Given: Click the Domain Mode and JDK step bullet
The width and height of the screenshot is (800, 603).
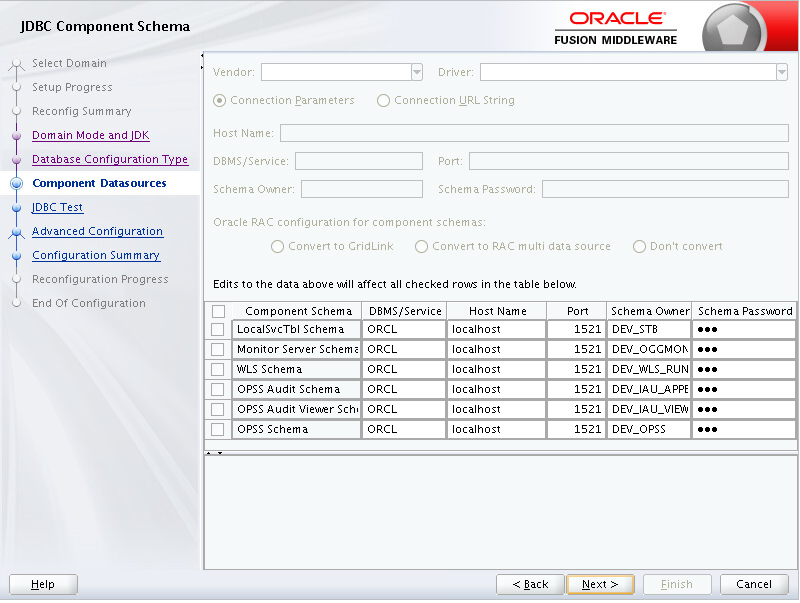Looking at the screenshot, I should [x=16, y=136].
